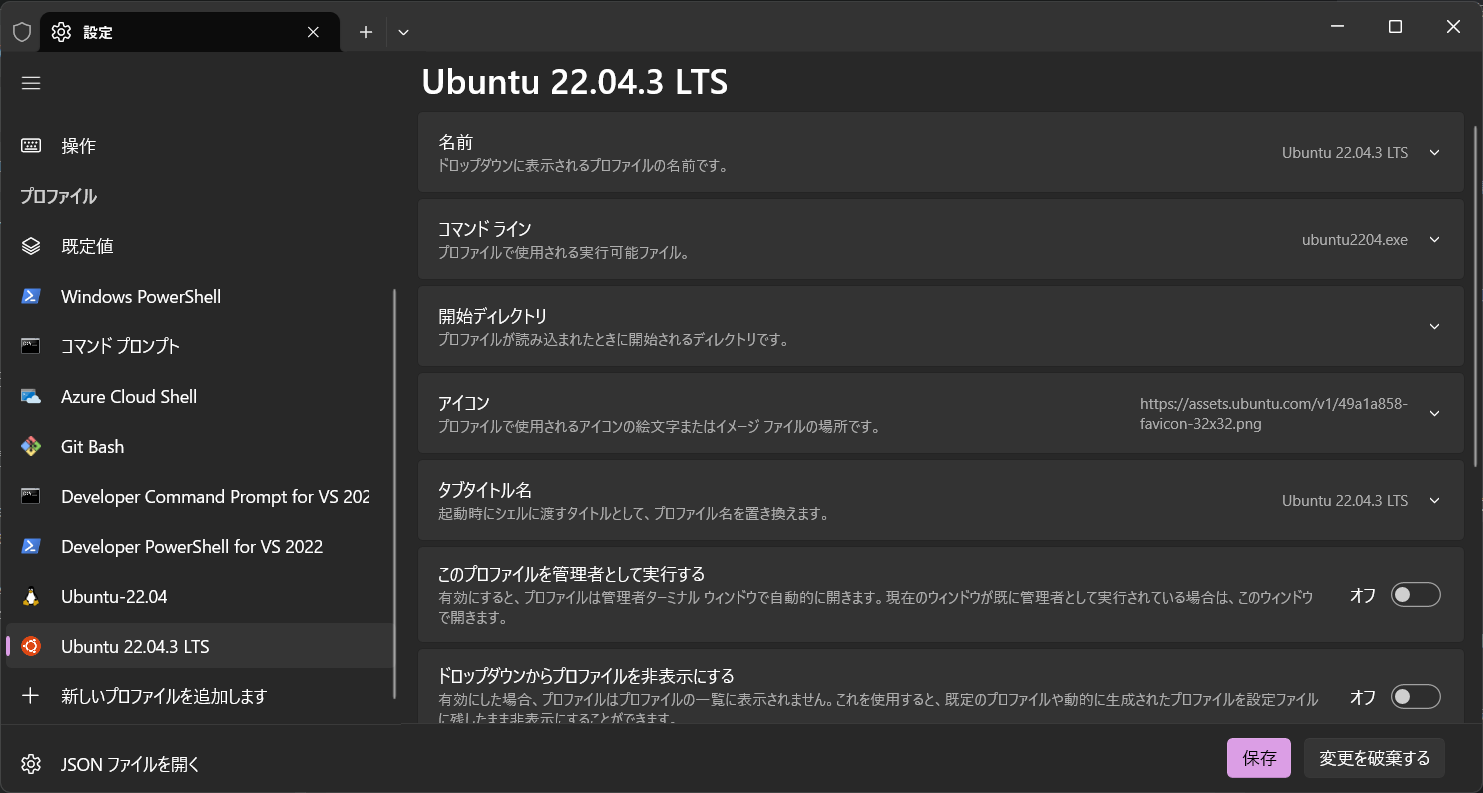
Task: Click 新しいプロファイルを追加します
Action: click(x=200, y=696)
